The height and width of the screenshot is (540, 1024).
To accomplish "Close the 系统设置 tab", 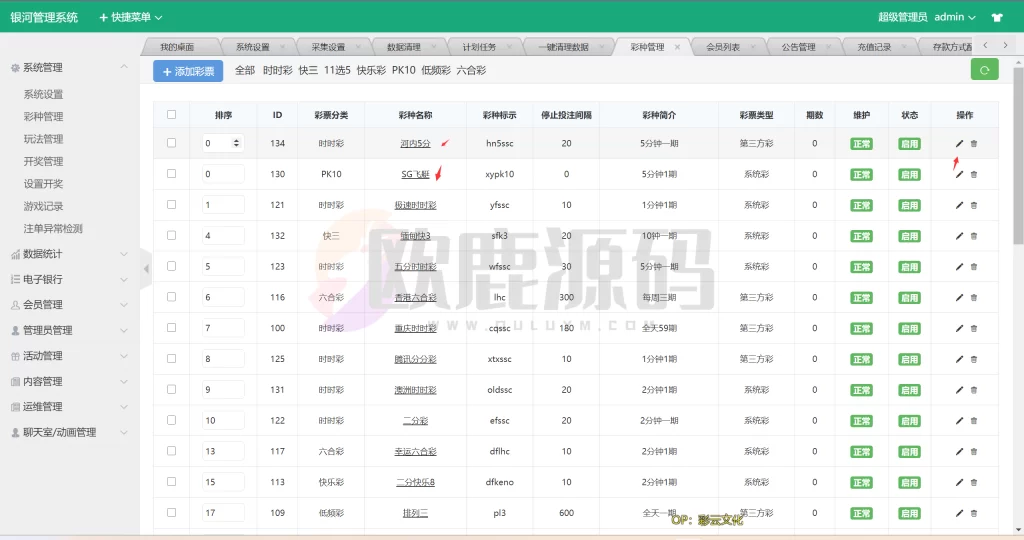I will tap(282, 47).
